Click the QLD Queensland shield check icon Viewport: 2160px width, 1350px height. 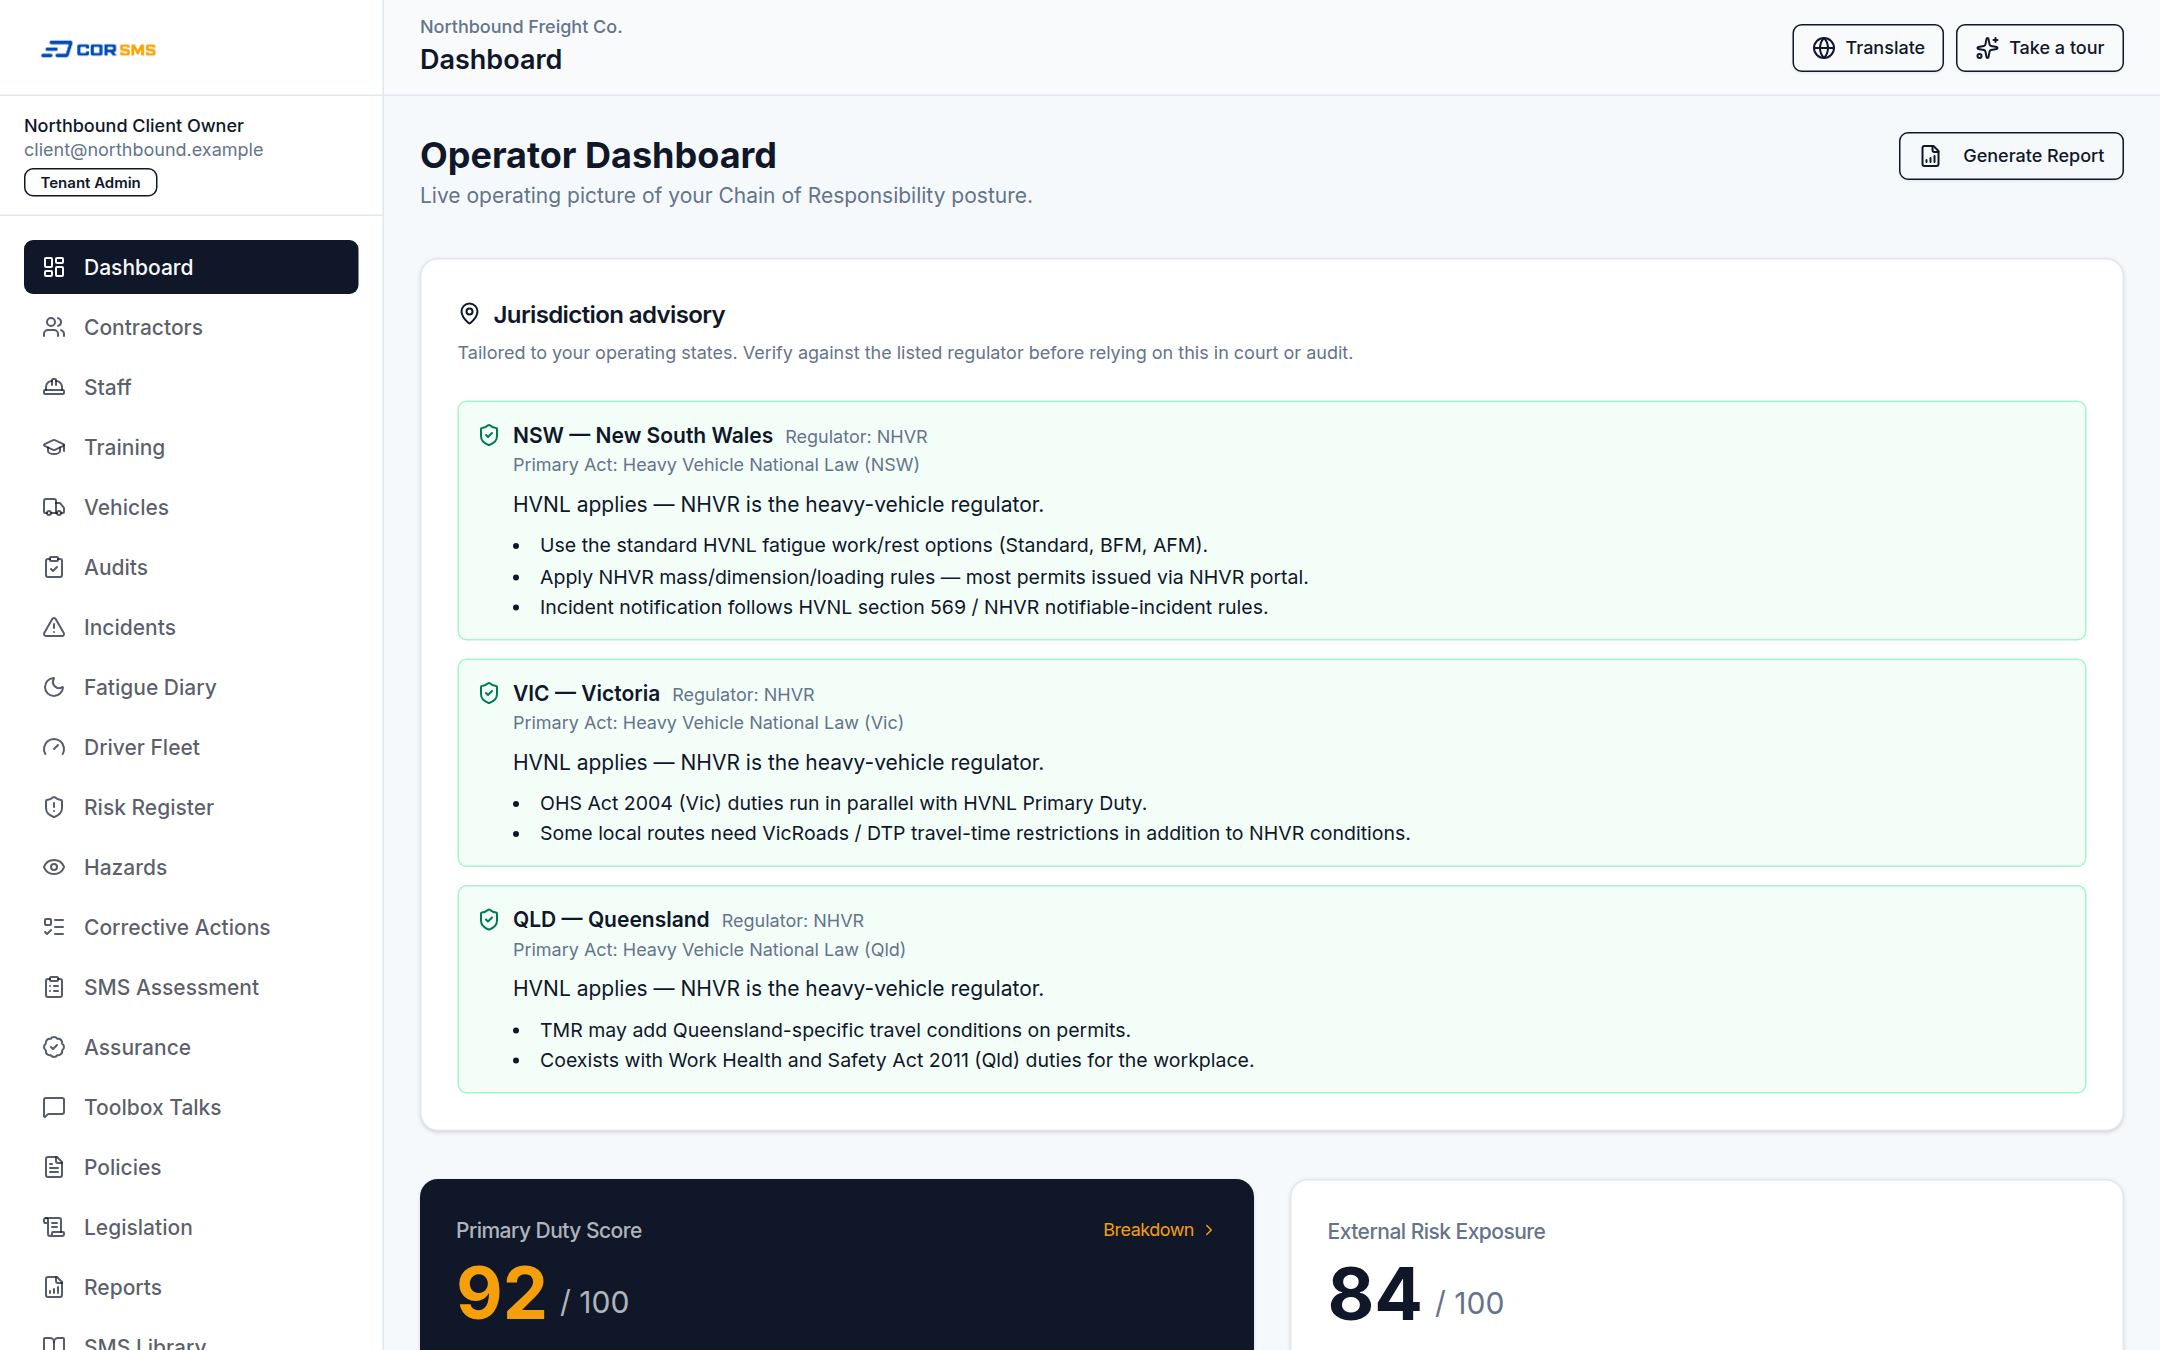(x=489, y=919)
